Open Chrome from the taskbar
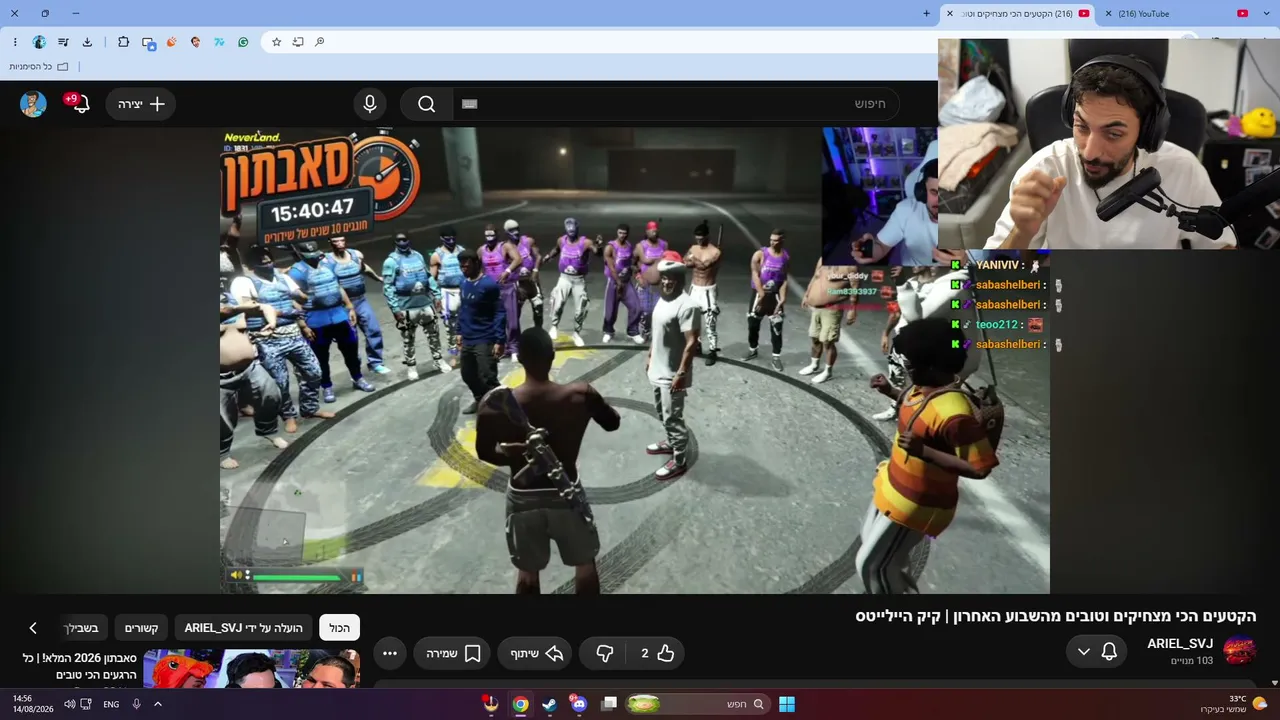The image size is (1280, 720). tap(520, 704)
